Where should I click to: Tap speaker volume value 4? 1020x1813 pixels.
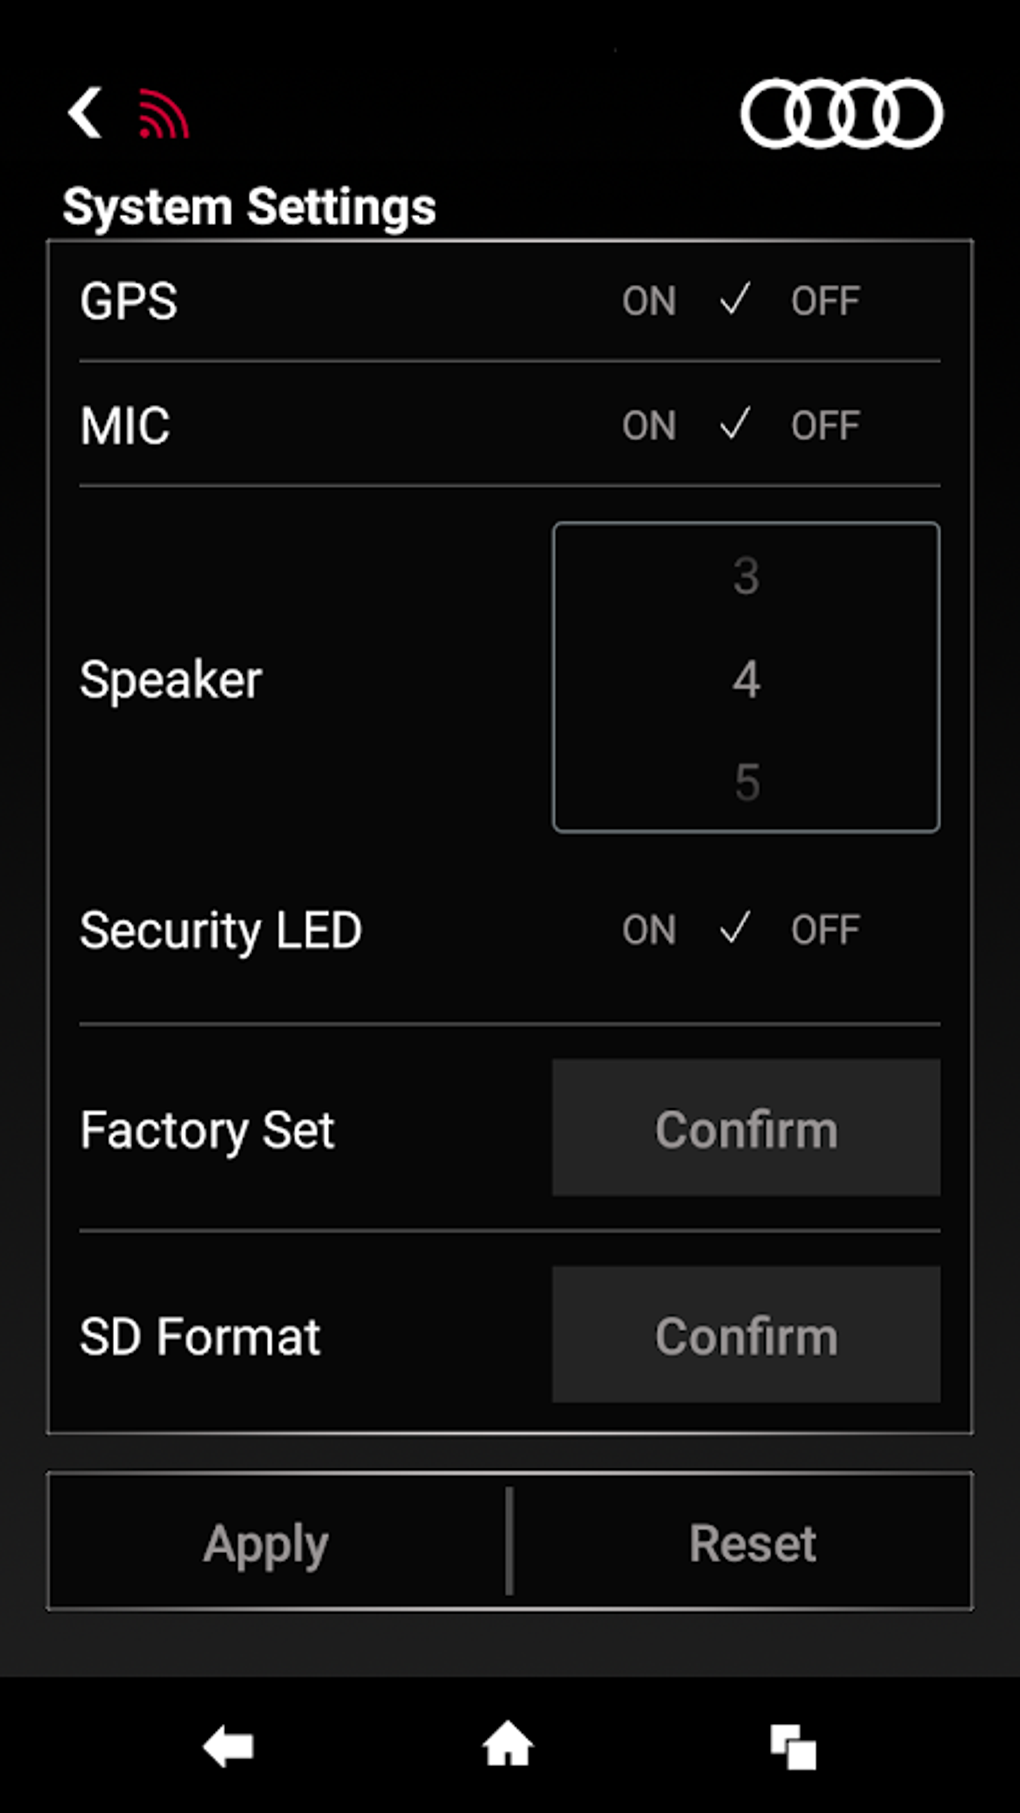pyautogui.click(x=746, y=679)
